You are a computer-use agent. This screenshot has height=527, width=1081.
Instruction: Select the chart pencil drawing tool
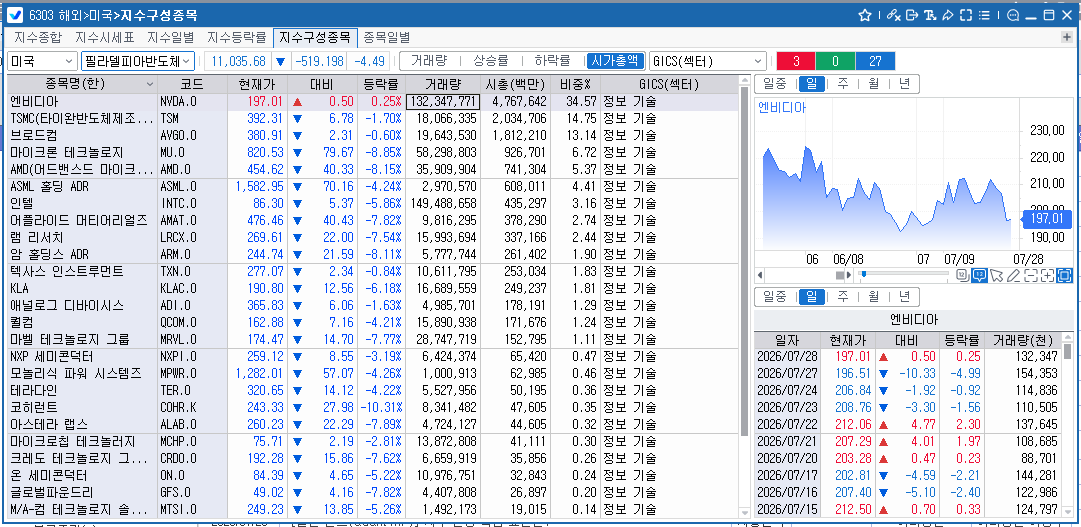click(1013, 275)
